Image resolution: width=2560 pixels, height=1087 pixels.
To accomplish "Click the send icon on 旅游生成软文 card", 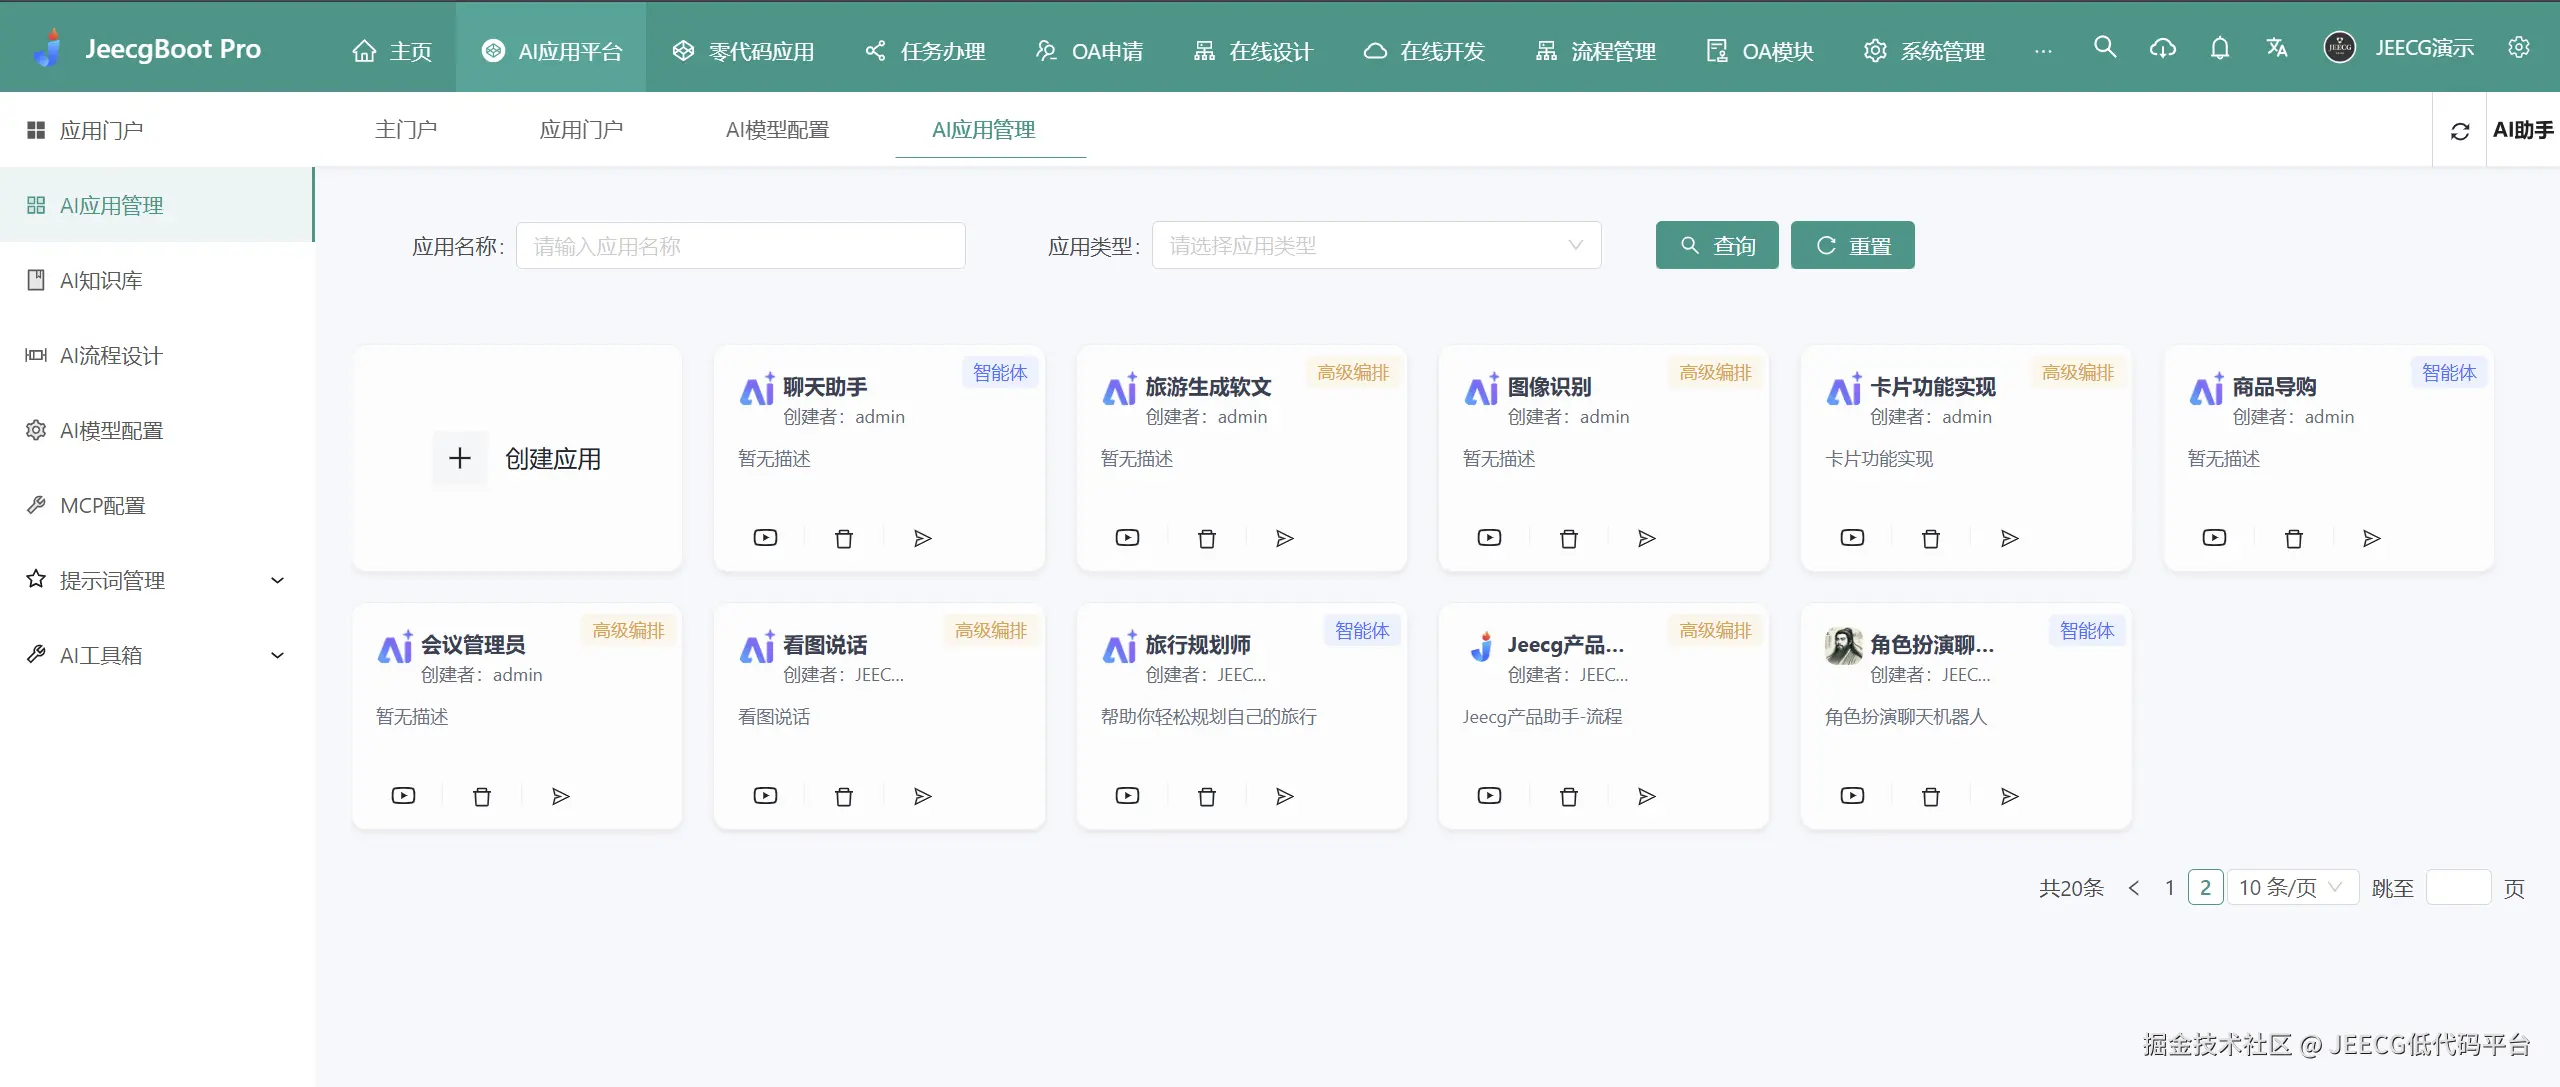I will pyautogui.click(x=1285, y=539).
